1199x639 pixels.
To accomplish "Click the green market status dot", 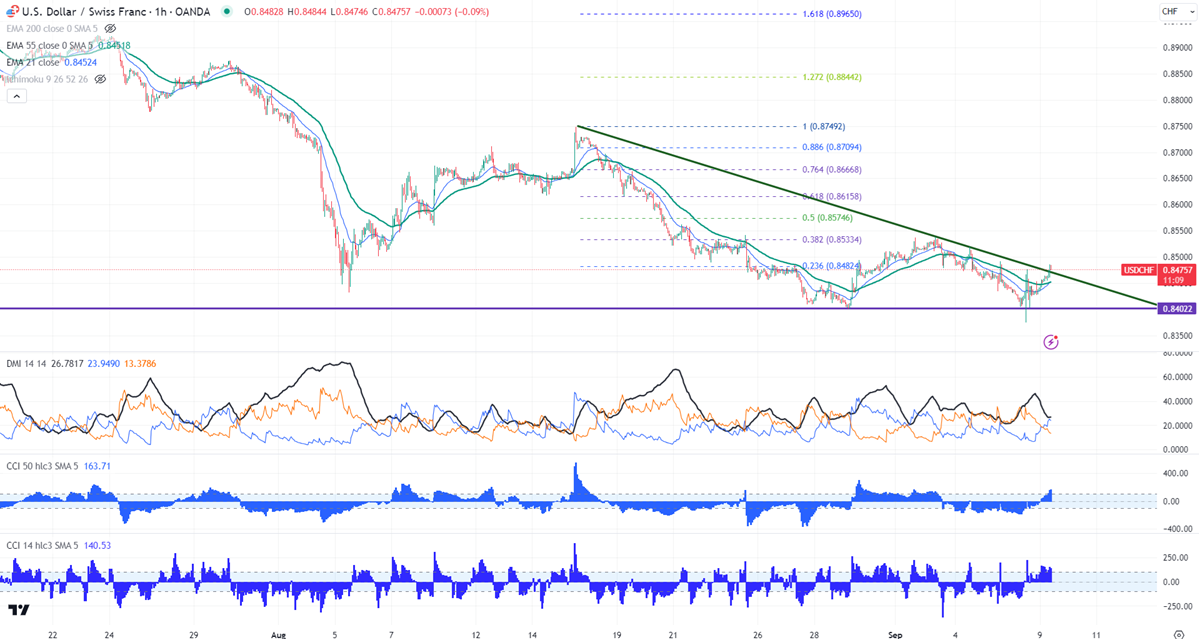I will coord(226,11).
